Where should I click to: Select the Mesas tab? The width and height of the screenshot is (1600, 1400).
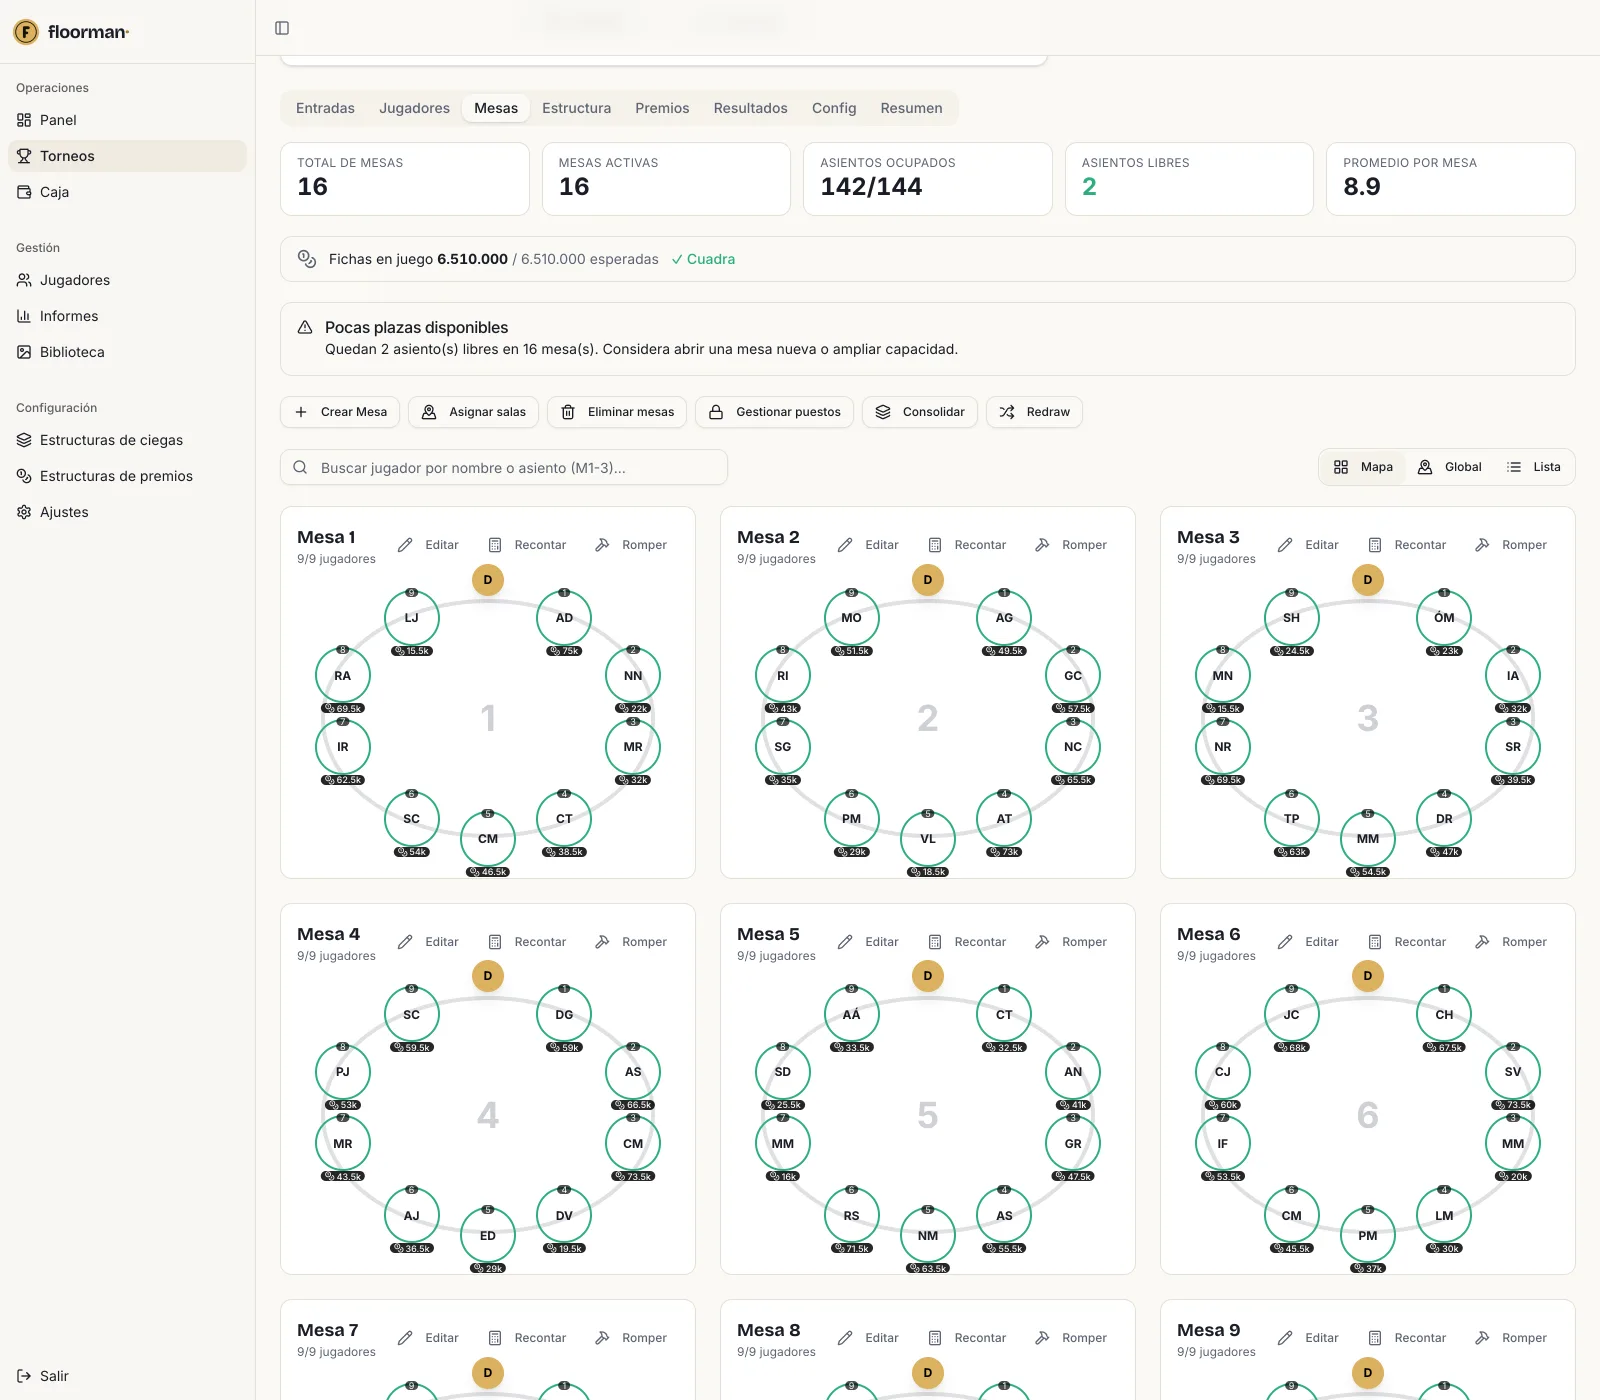click(x=496, y=108)
